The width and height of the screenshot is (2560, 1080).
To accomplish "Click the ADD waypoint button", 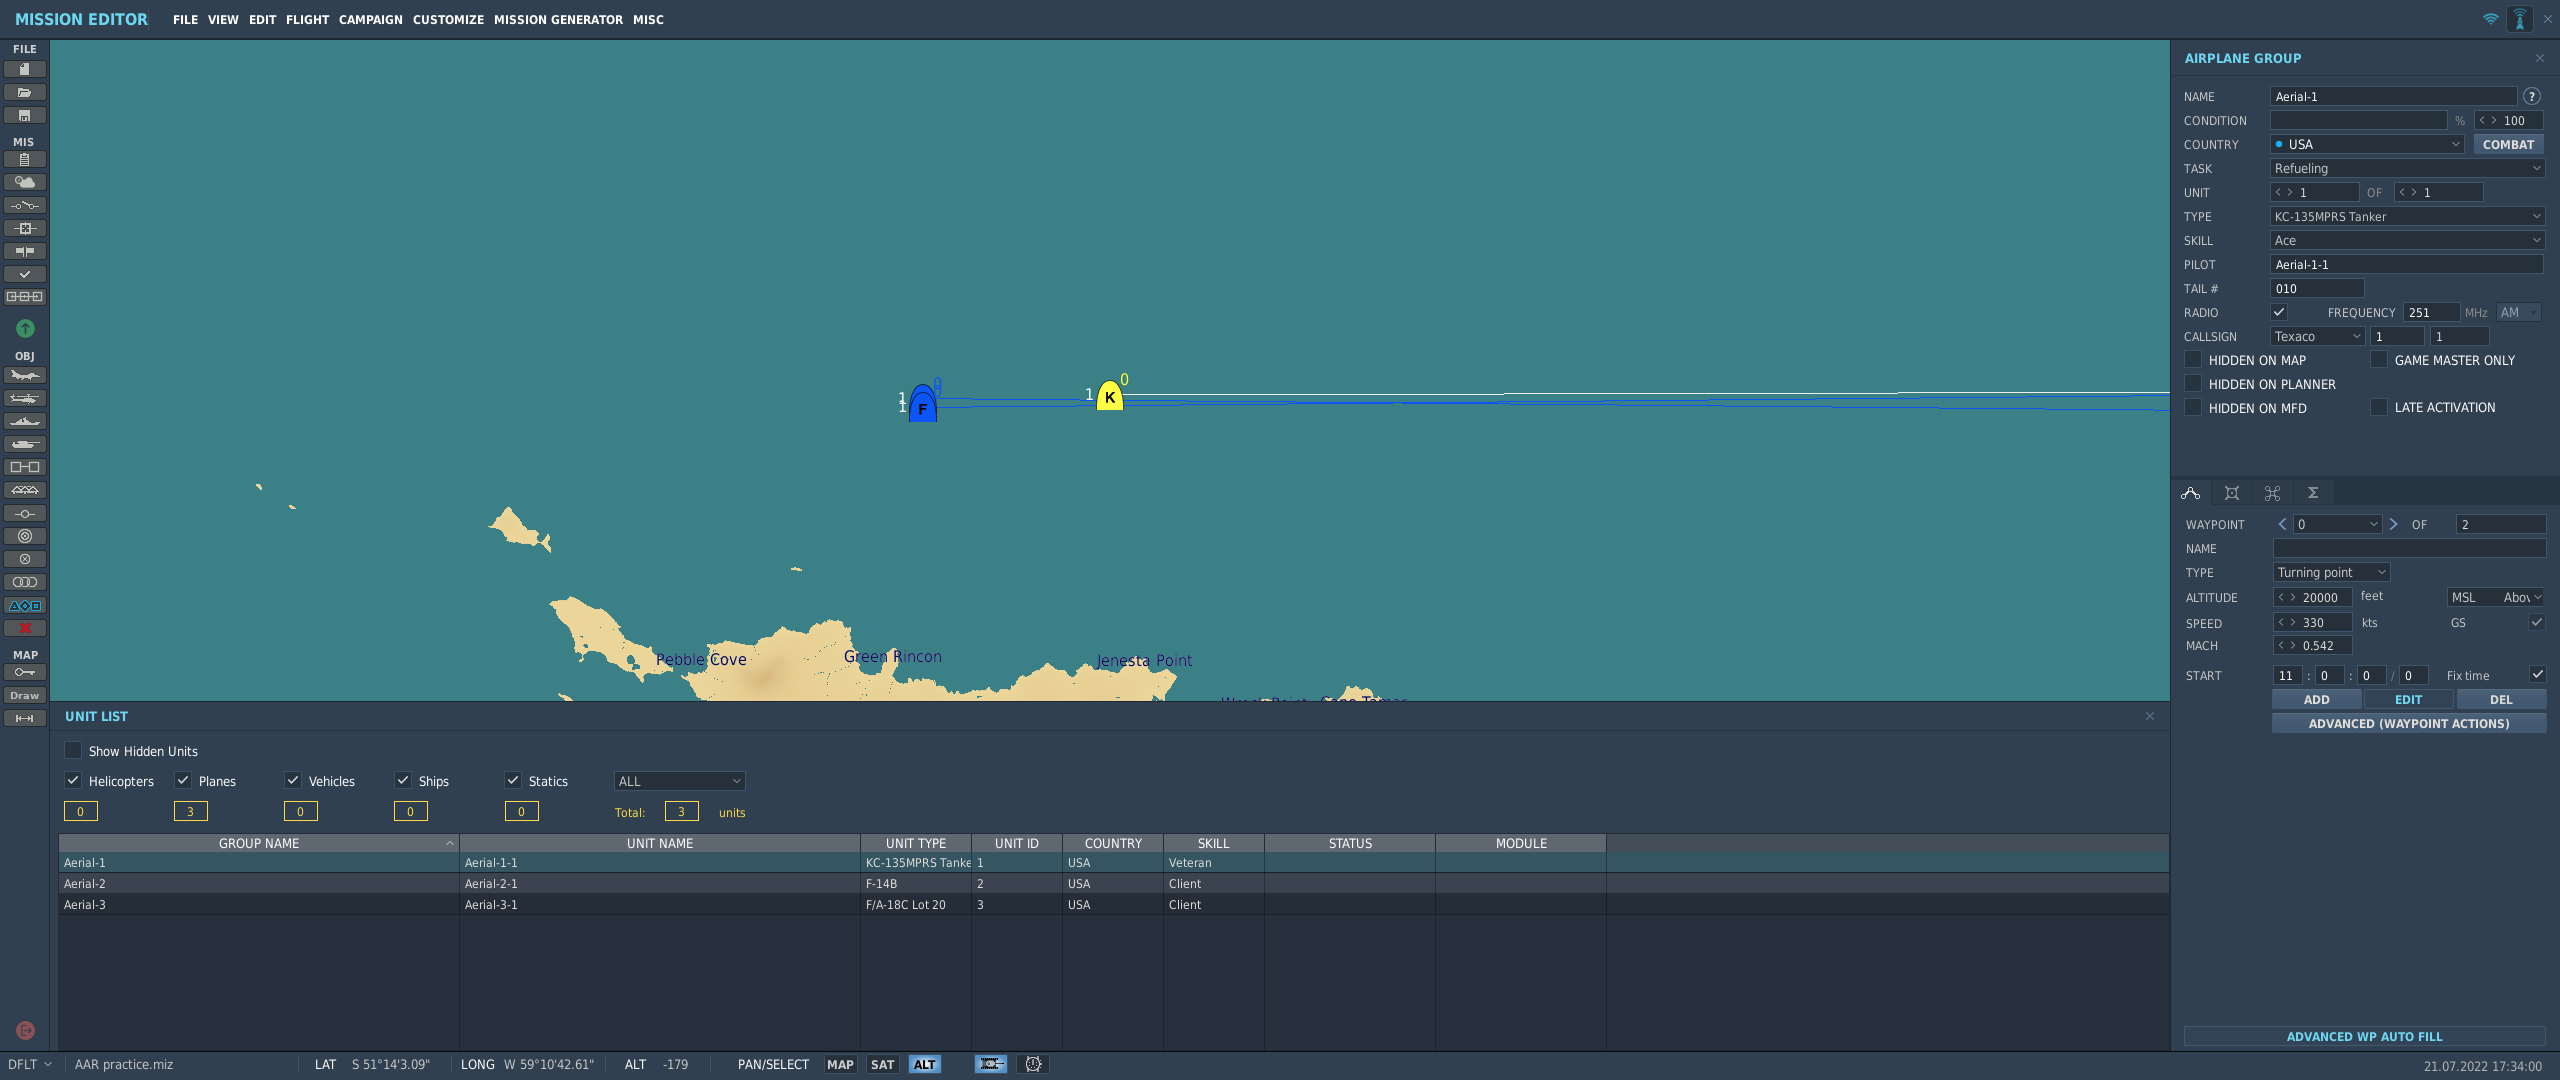I will tap(2317, 700).
